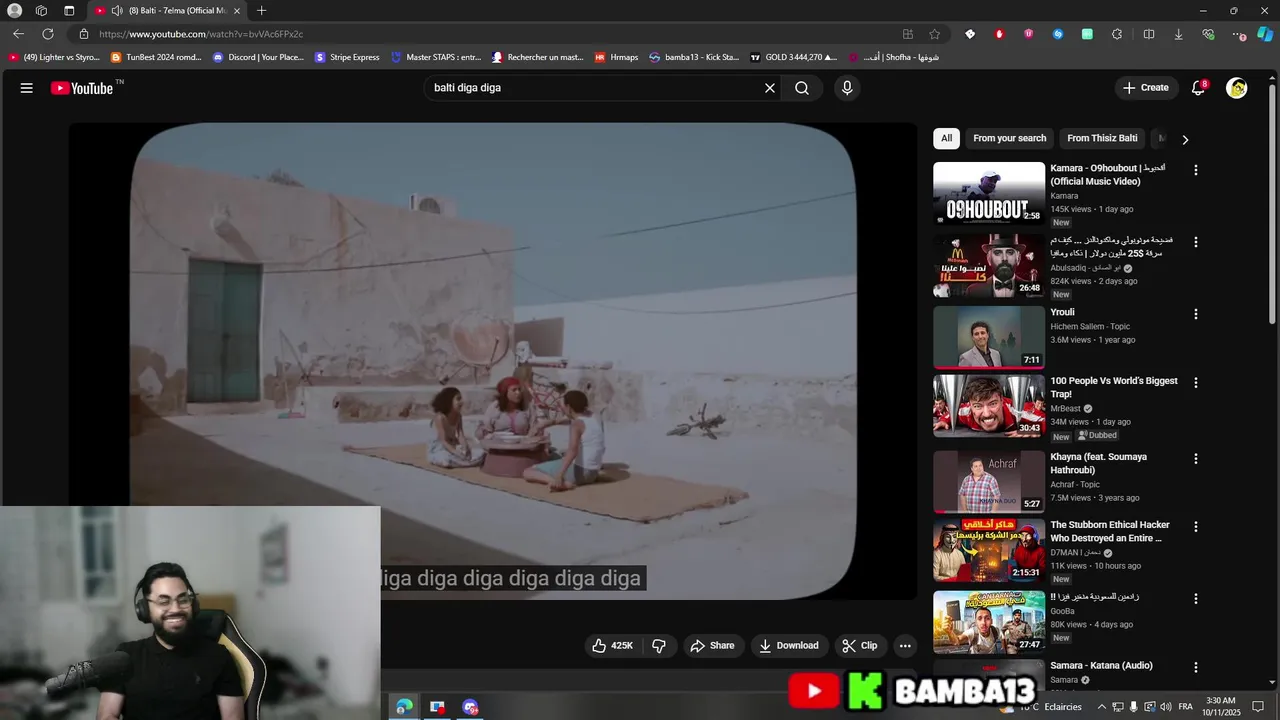Add this page to favorites star

pos(934,34)
